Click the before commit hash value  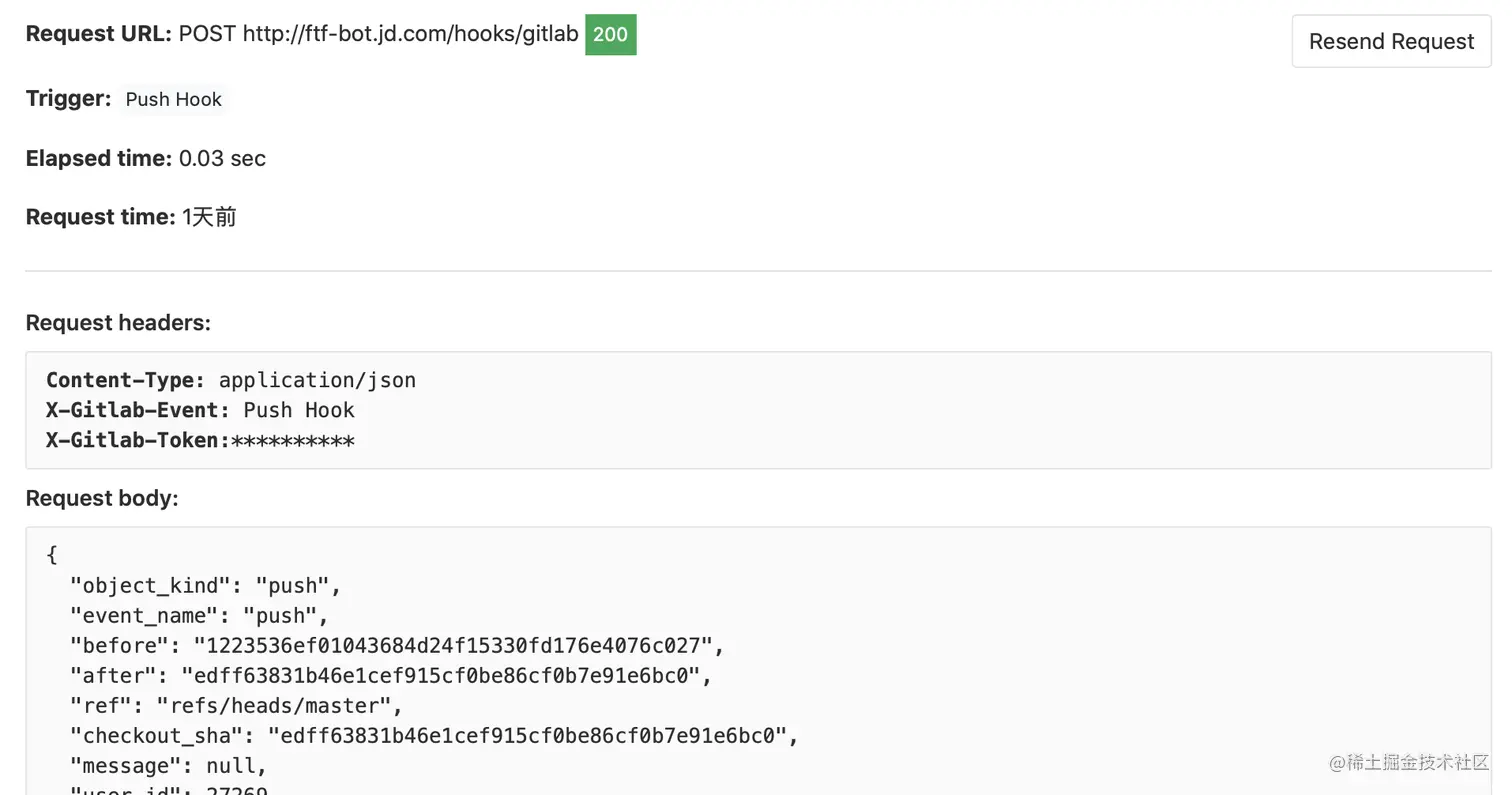(452, 645)
